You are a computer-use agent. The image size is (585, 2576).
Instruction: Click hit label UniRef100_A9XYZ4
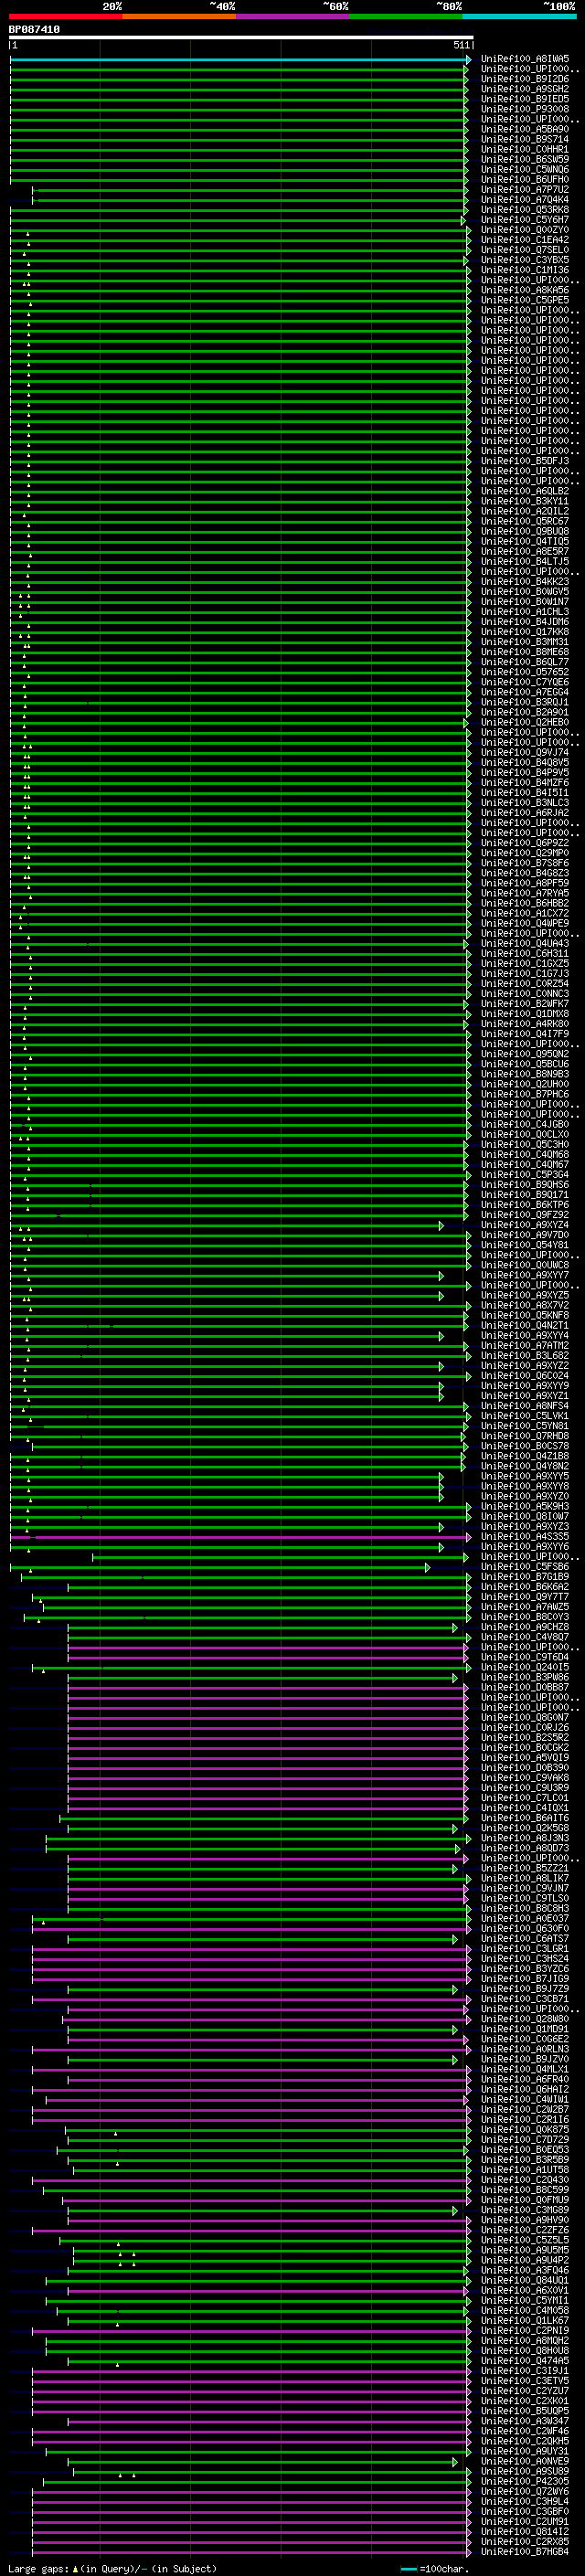[x=525, y=1225]
